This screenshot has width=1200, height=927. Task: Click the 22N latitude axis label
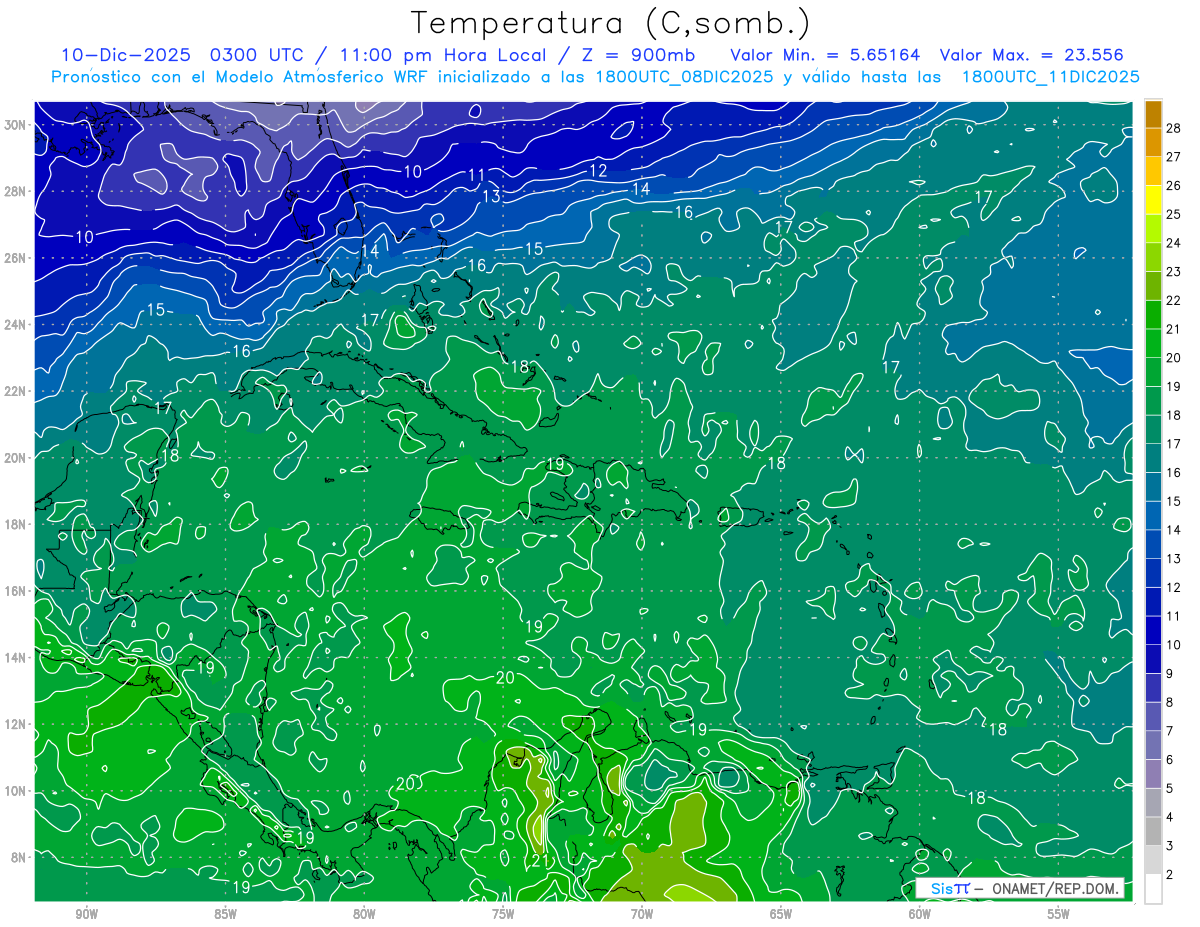click(x=15, y=391)
